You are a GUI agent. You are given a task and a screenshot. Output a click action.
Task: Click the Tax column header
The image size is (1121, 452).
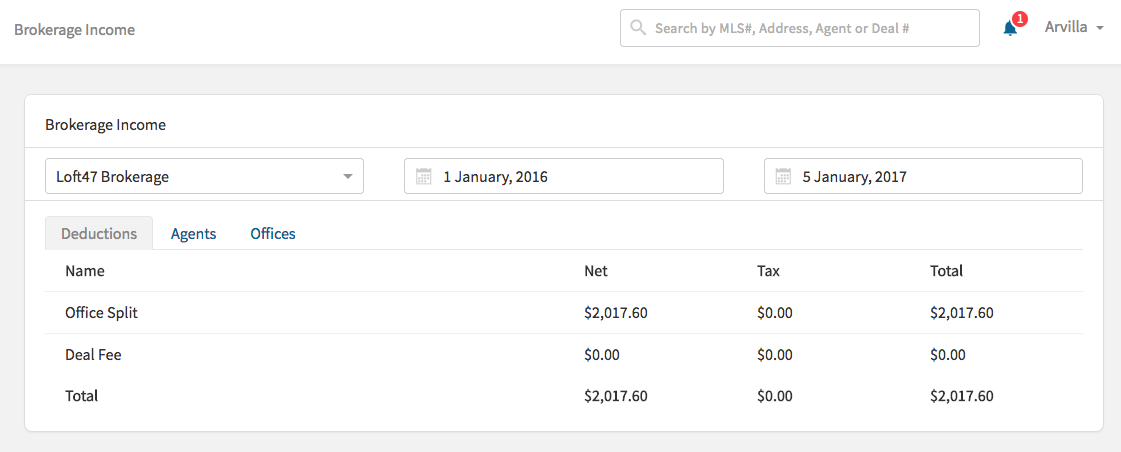pyautogui.click(x=768, y=271)
